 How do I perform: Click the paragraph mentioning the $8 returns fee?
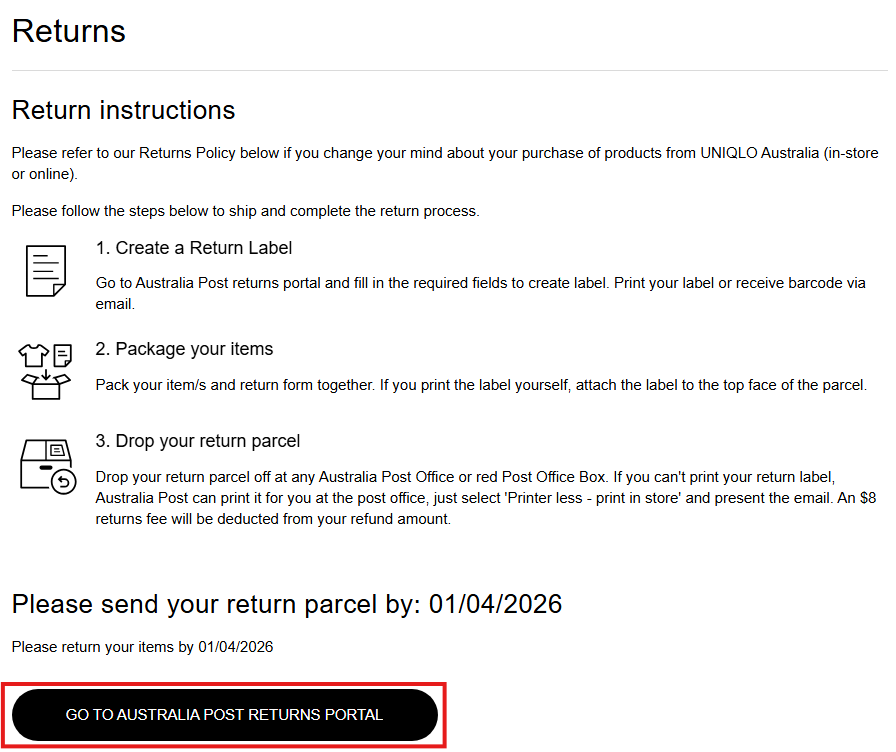click(x=480, y=498)
